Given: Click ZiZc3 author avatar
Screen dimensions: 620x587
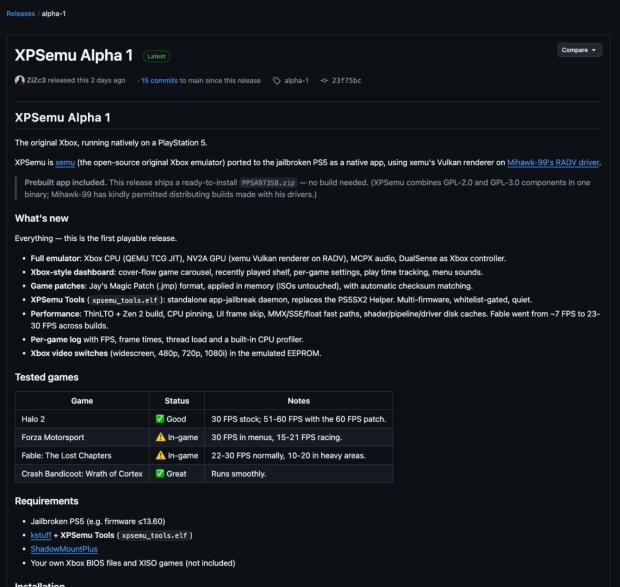Looking at the screenshot, I should click(x=19, y=80).
